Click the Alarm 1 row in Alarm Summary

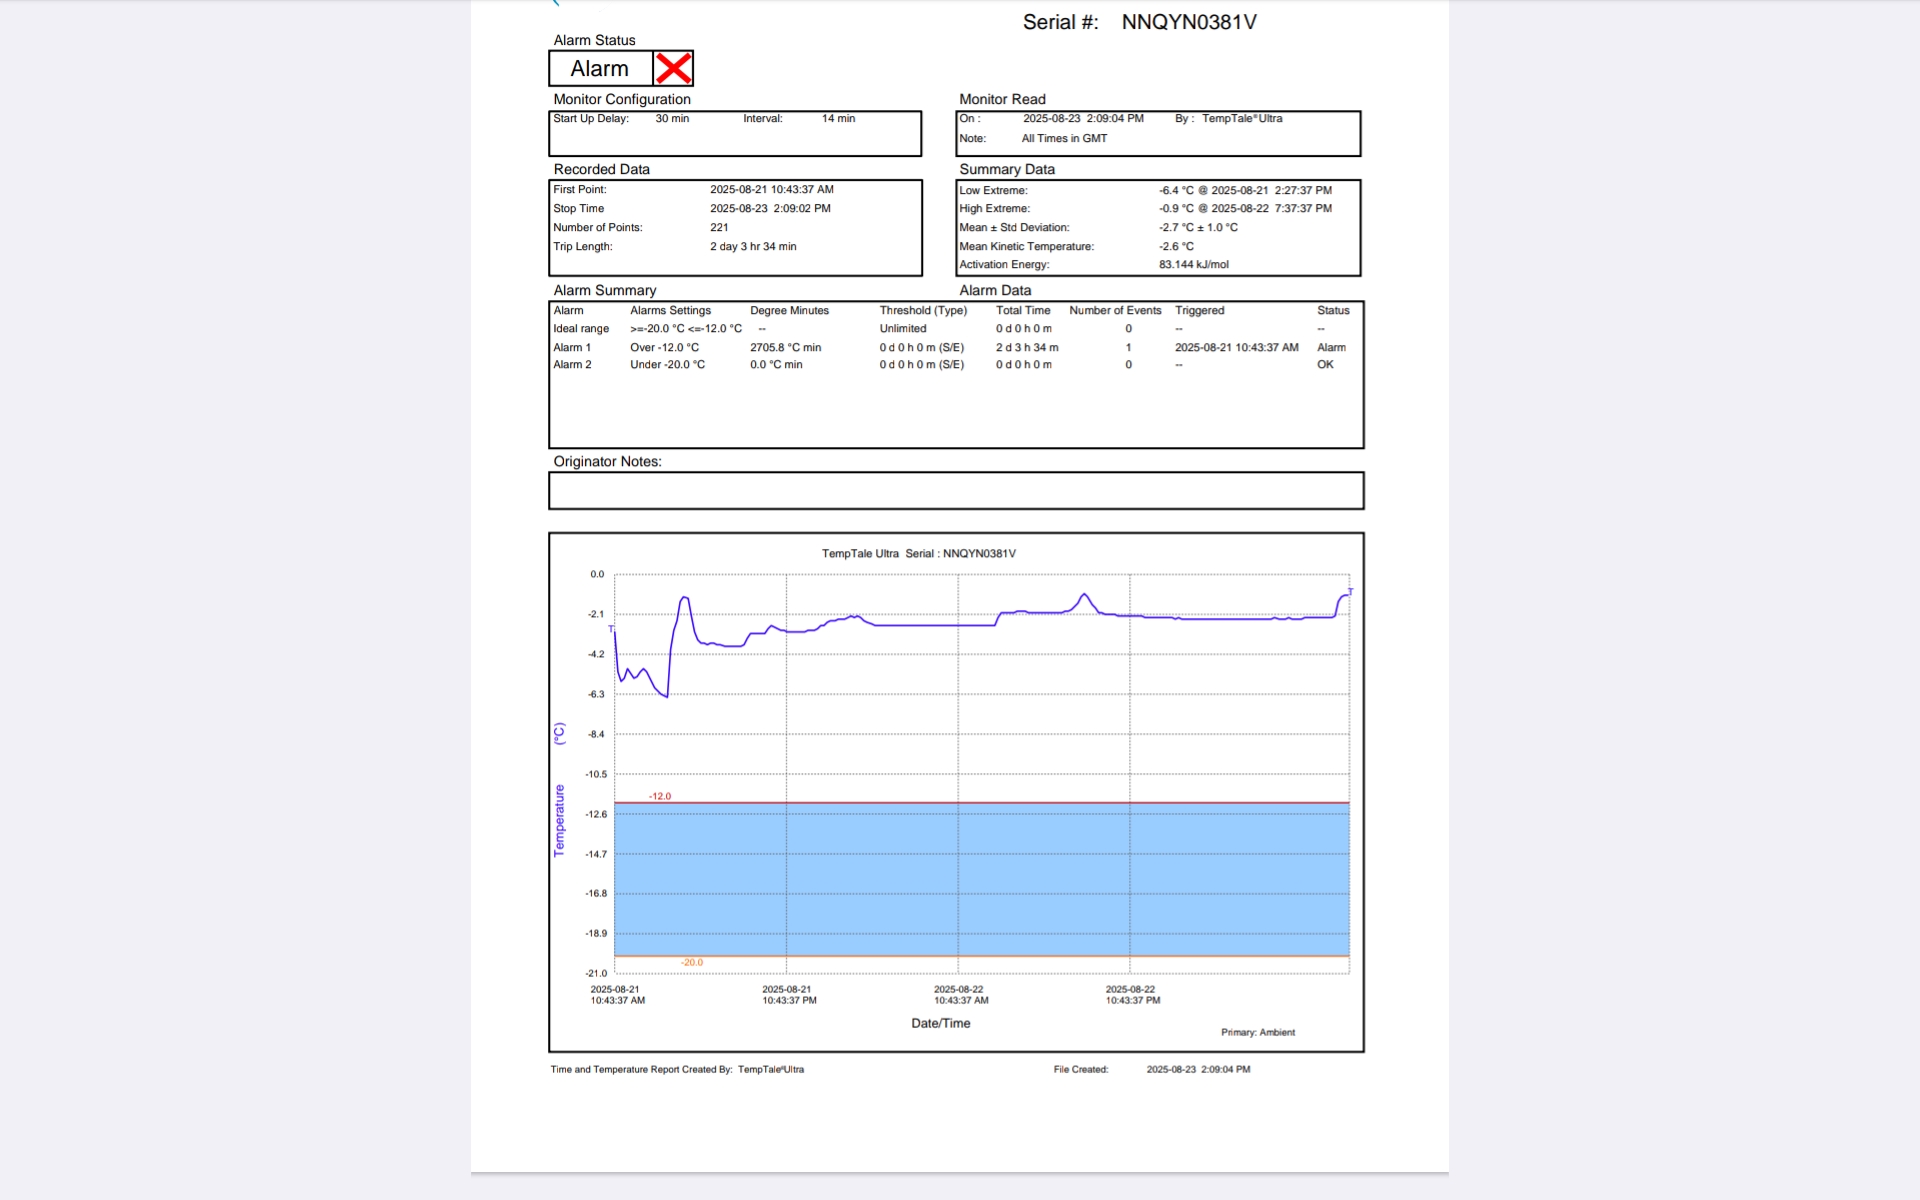[573, 347]
